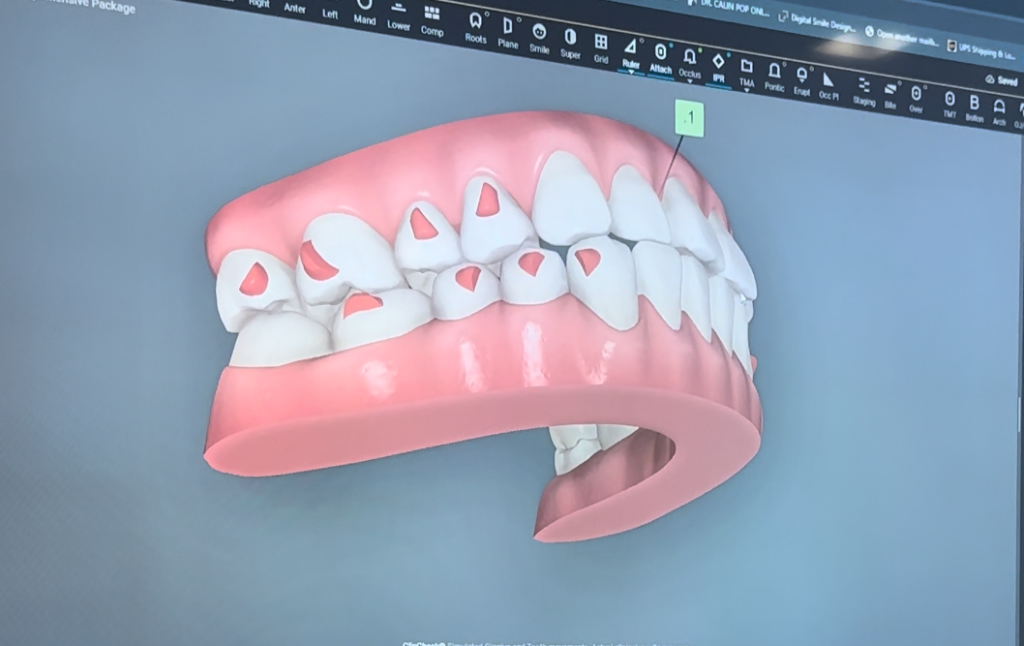Screen dimensions: 1024x646
Task: Select the green .1 IPR label
Action: [690, 118]
